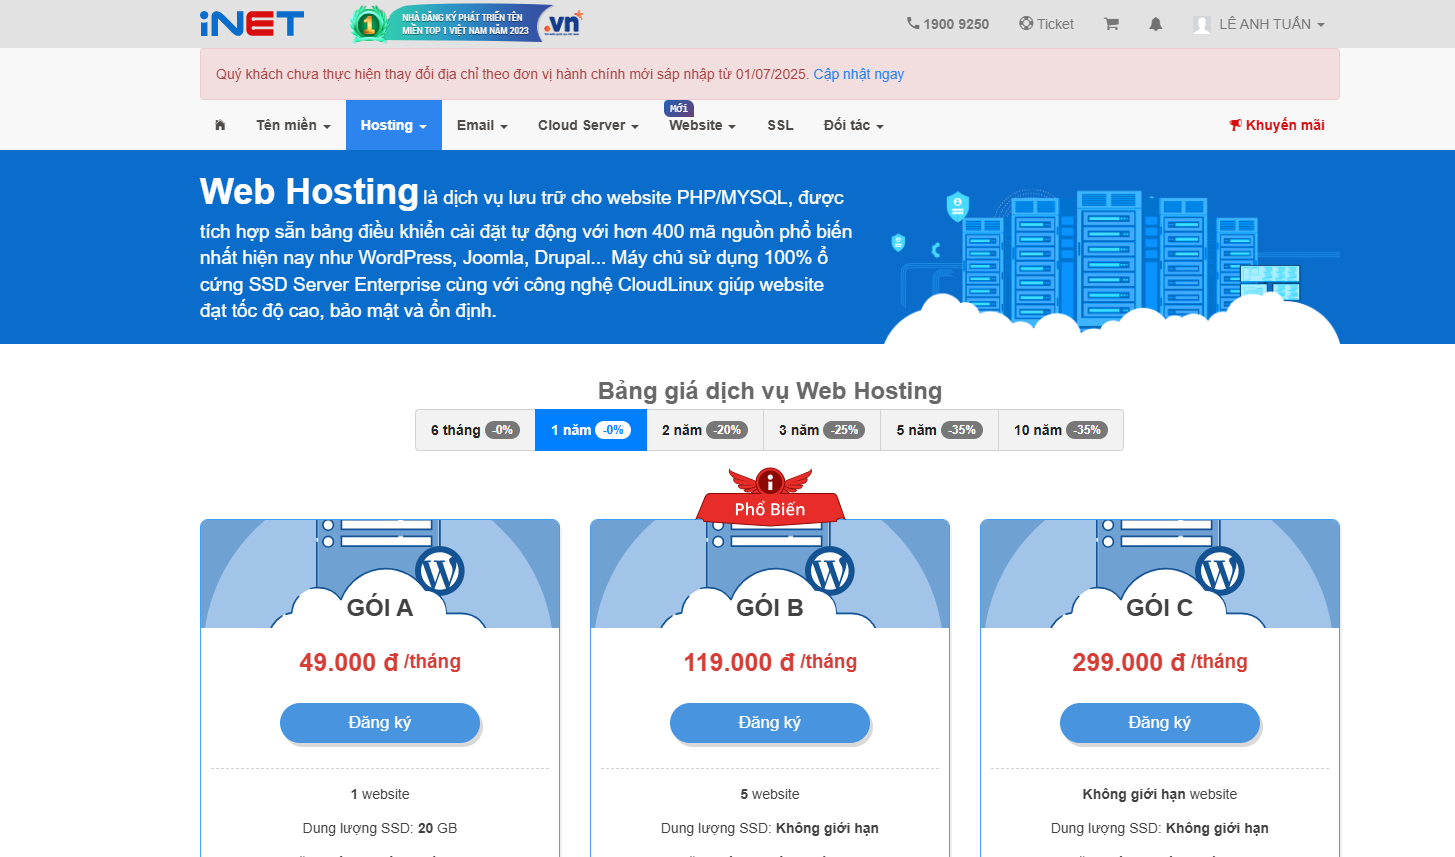
Task: Click the Web Hosting heading
Action: (x=309, y=192)
